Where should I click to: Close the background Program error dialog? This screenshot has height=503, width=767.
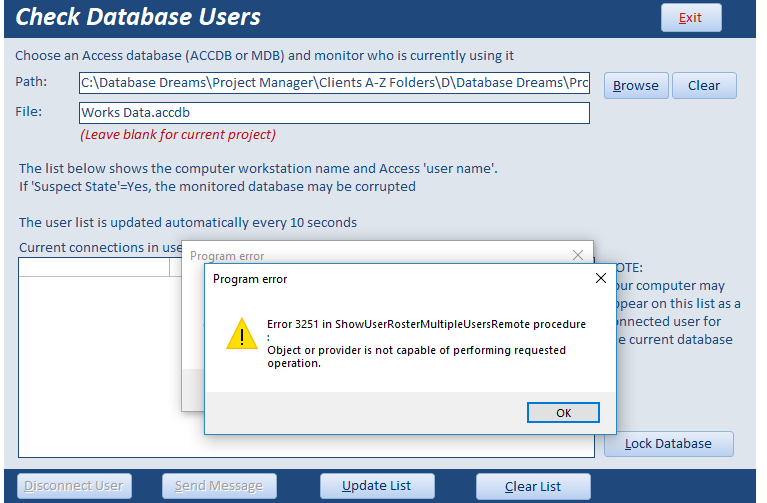[x=577, y=256]
